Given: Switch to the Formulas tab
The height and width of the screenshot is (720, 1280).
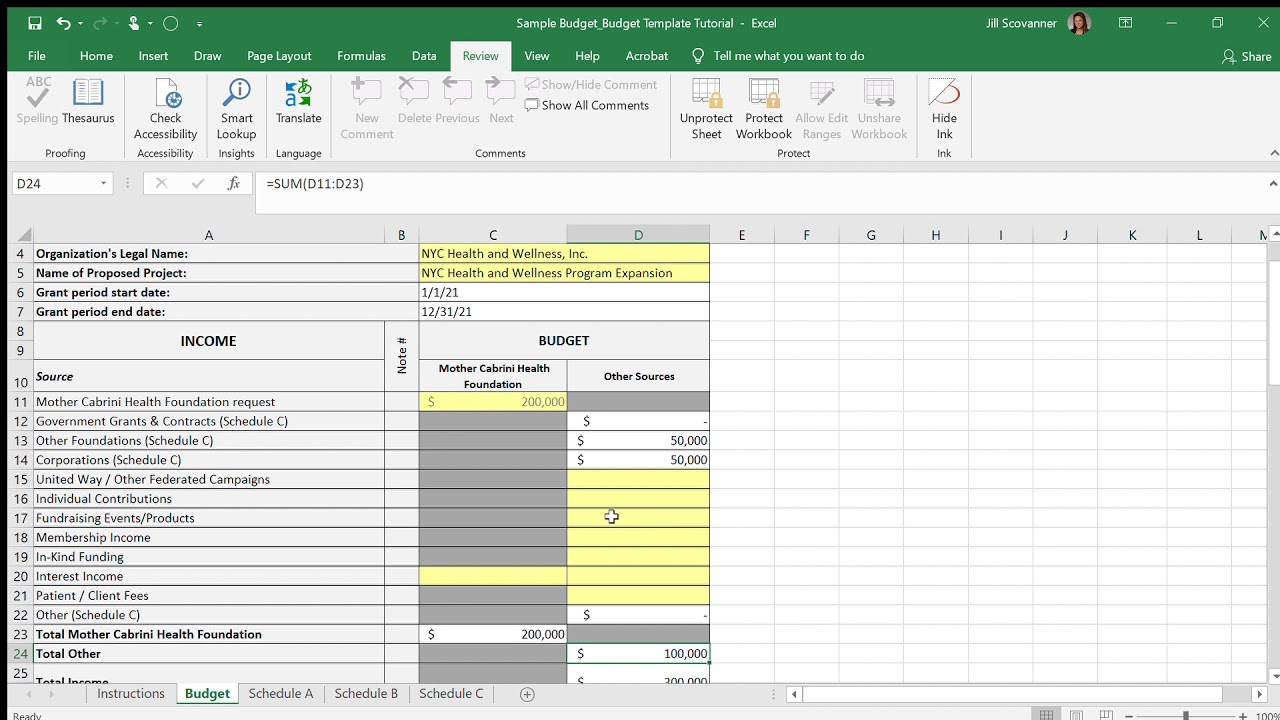Looking at the screenshot, I should [x=361, y=56].
